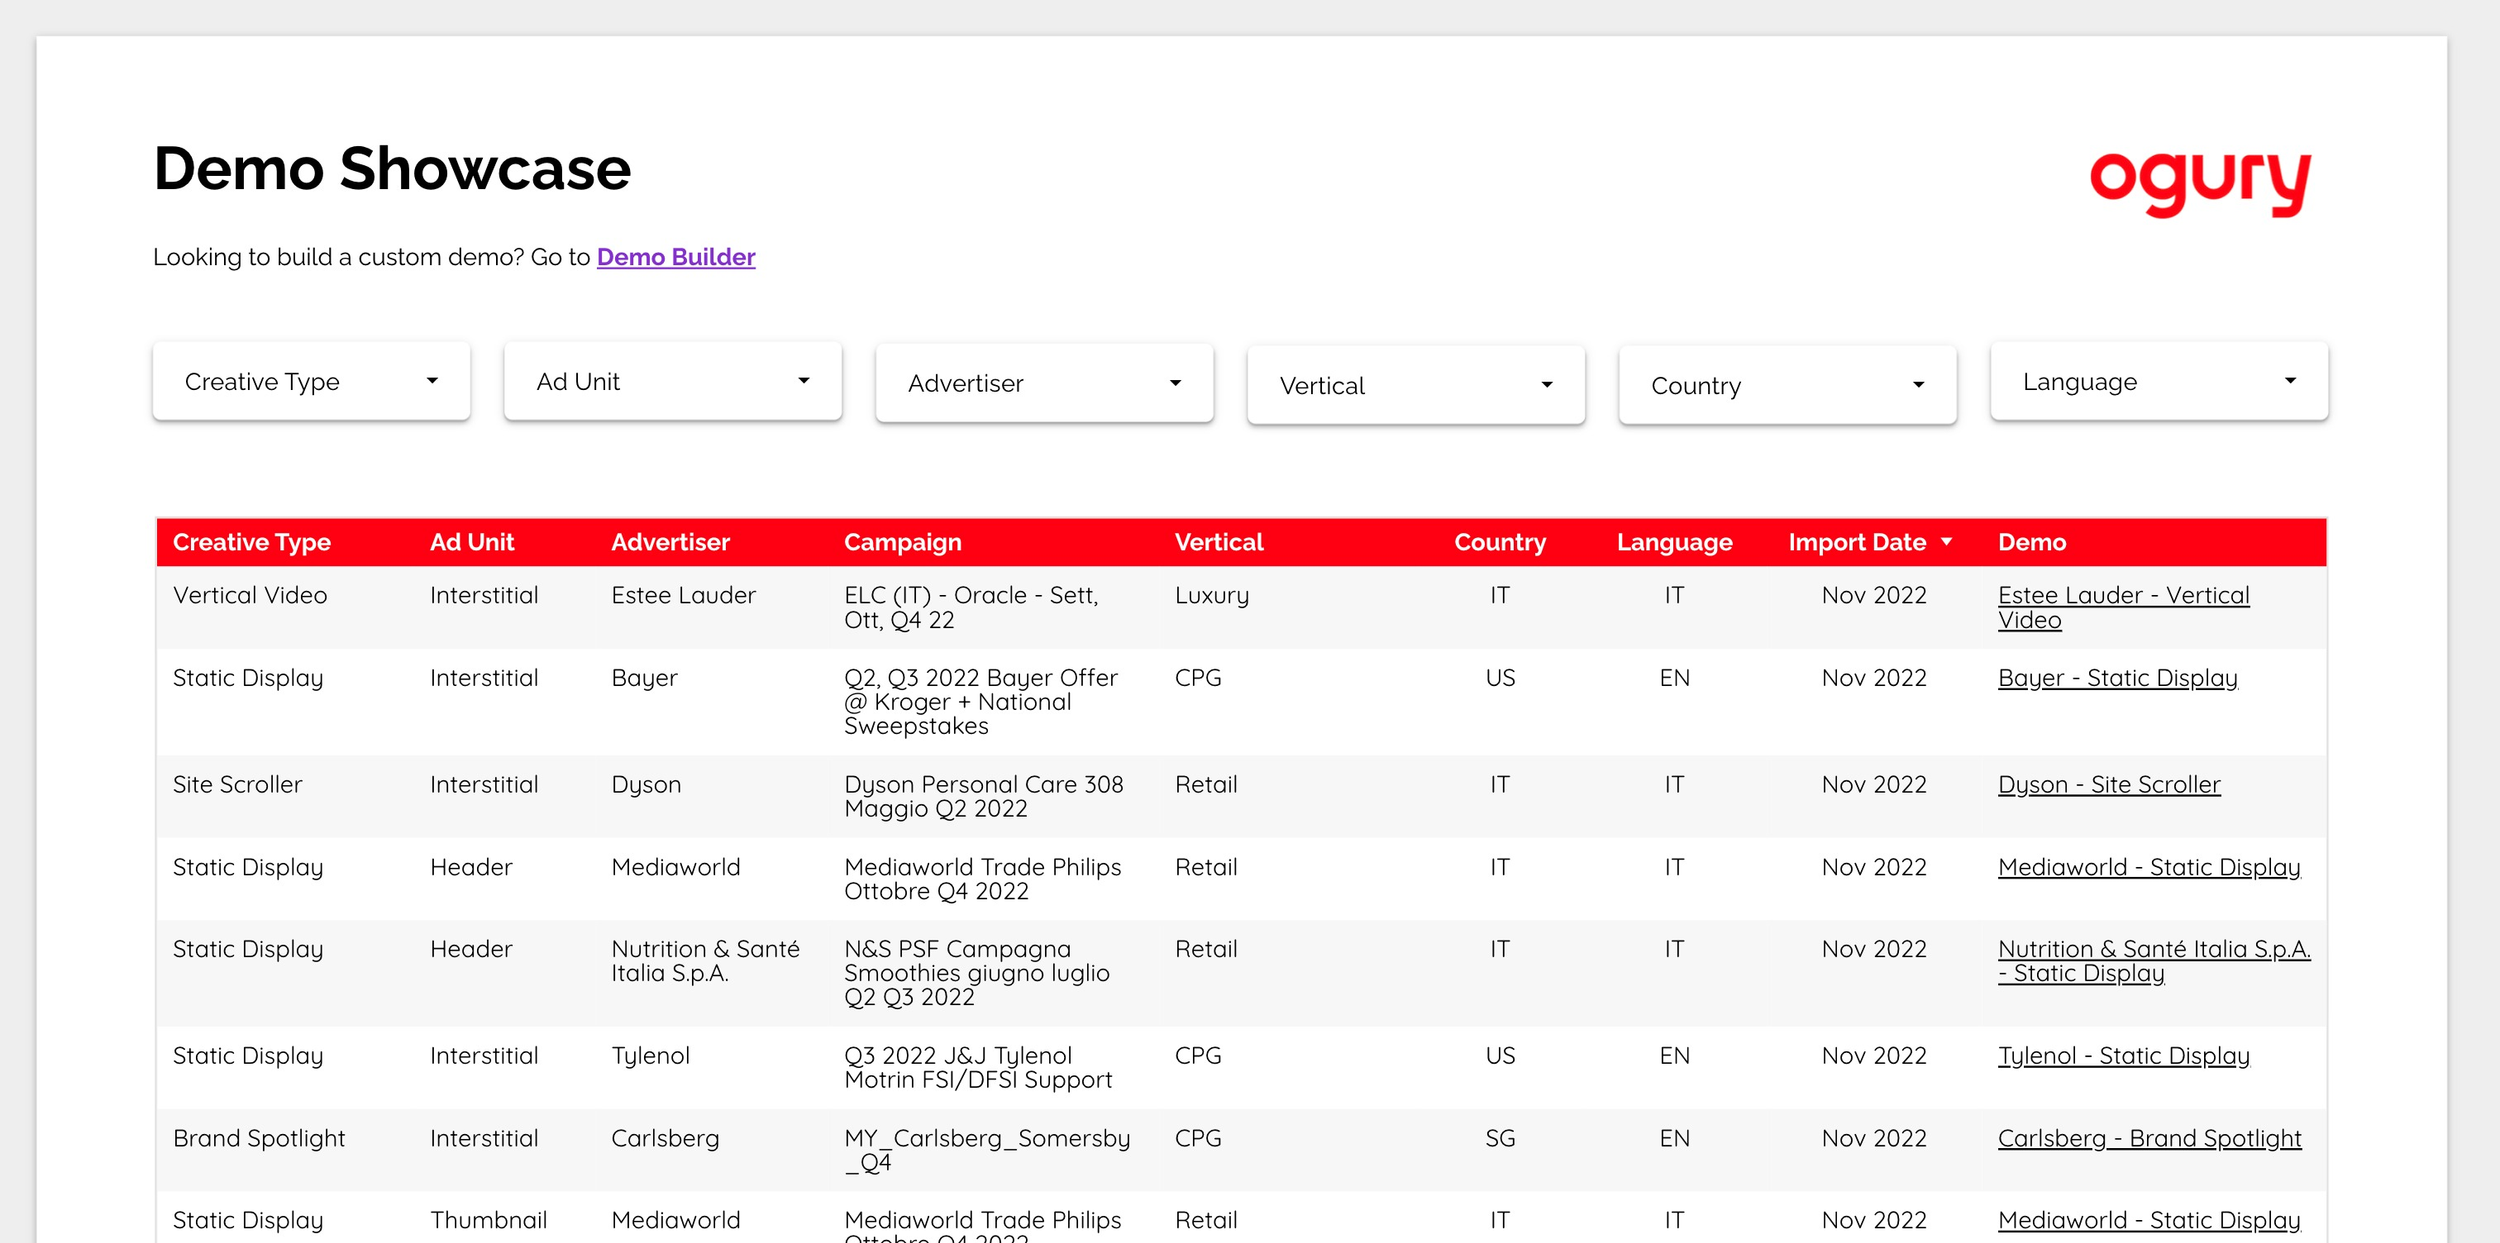Click the Demo column header
The height and width of the screenshot is (1243, 2500).
click(x=2032, y=542)
